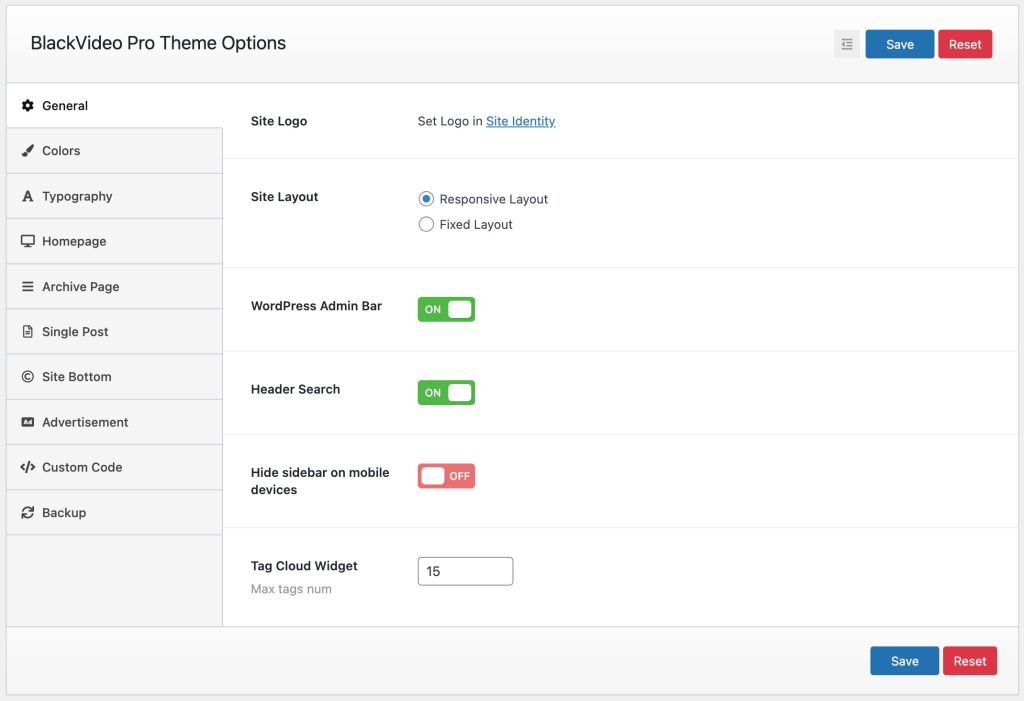Viewport: 1024px width, 701px height.
Task: Click the Site Logo label
Action: point(279,121)
